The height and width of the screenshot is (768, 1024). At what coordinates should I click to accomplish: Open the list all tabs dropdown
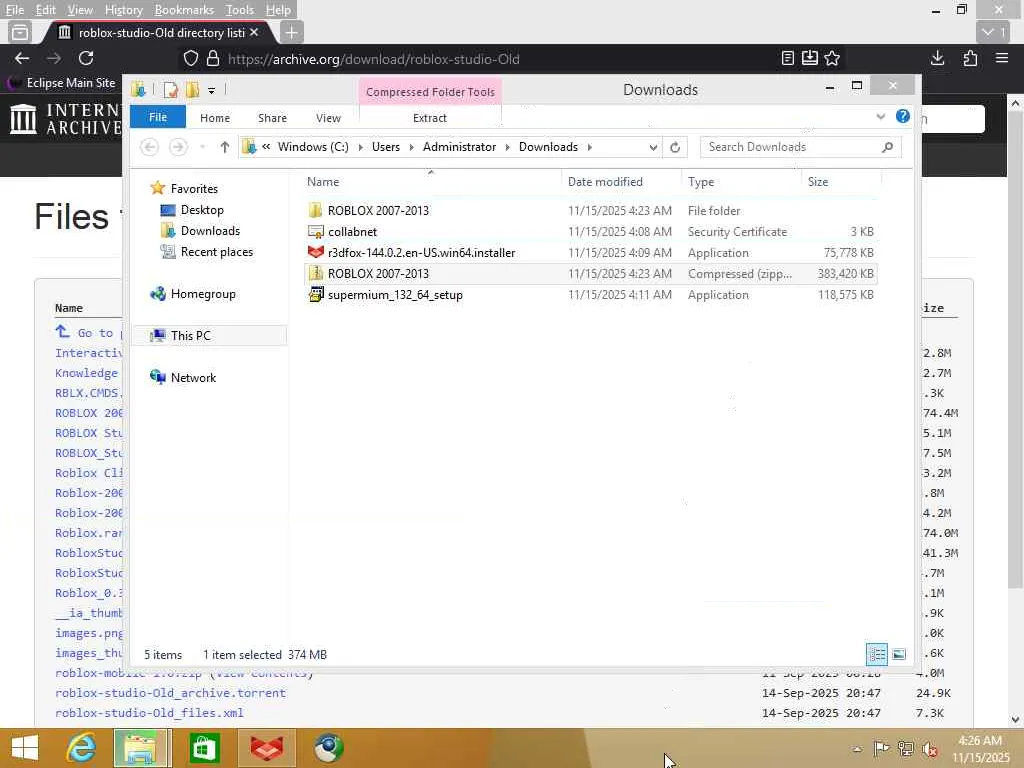(x=993, y=32)
